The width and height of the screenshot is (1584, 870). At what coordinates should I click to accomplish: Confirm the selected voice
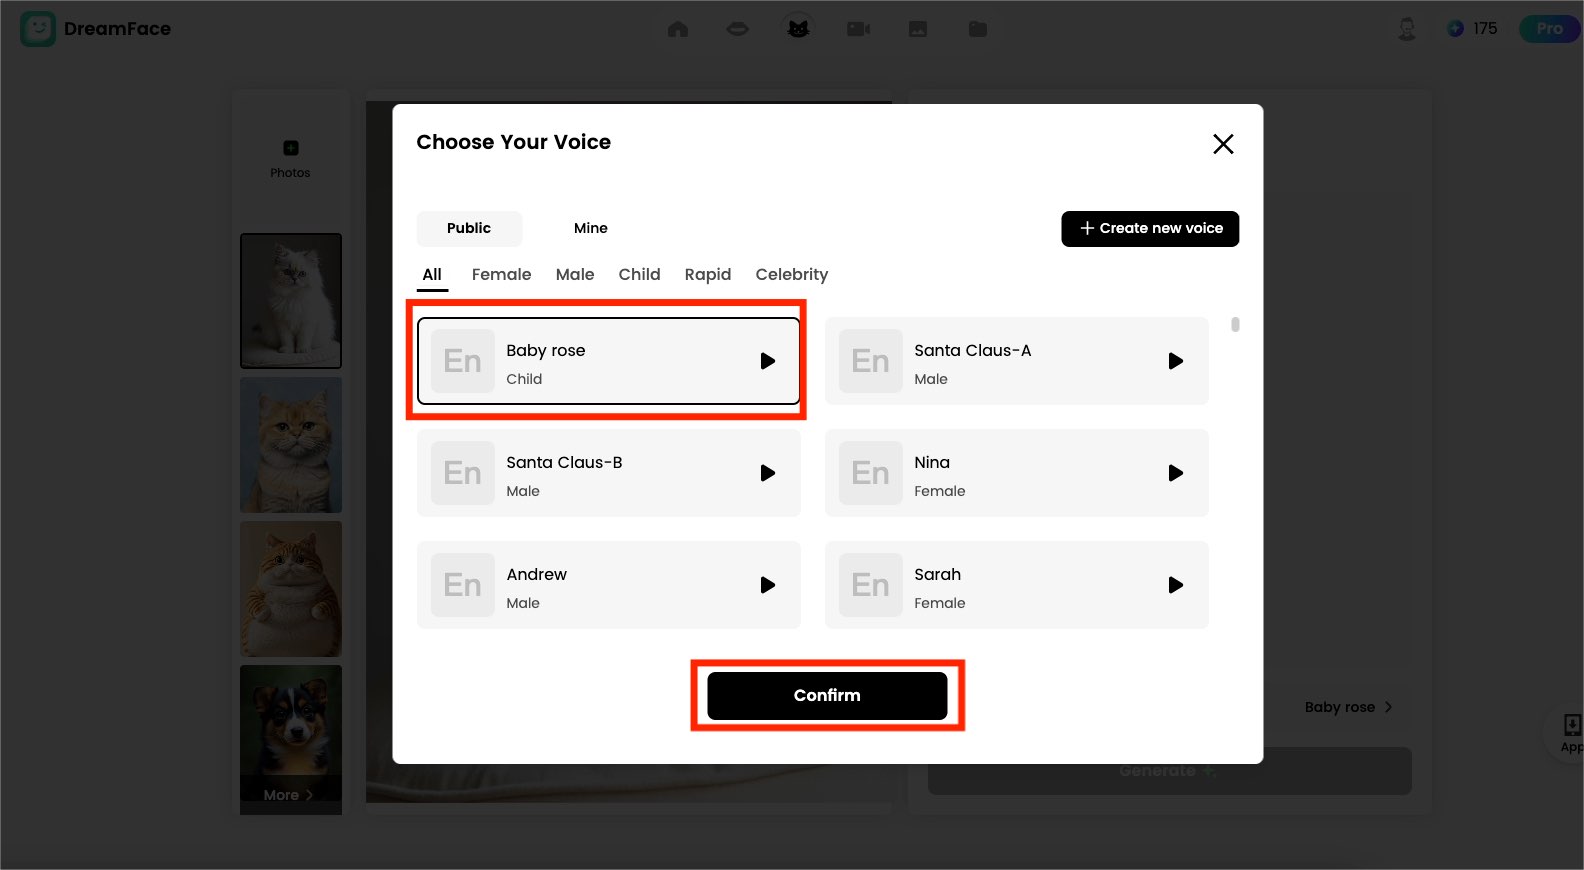tap(827, 695)
